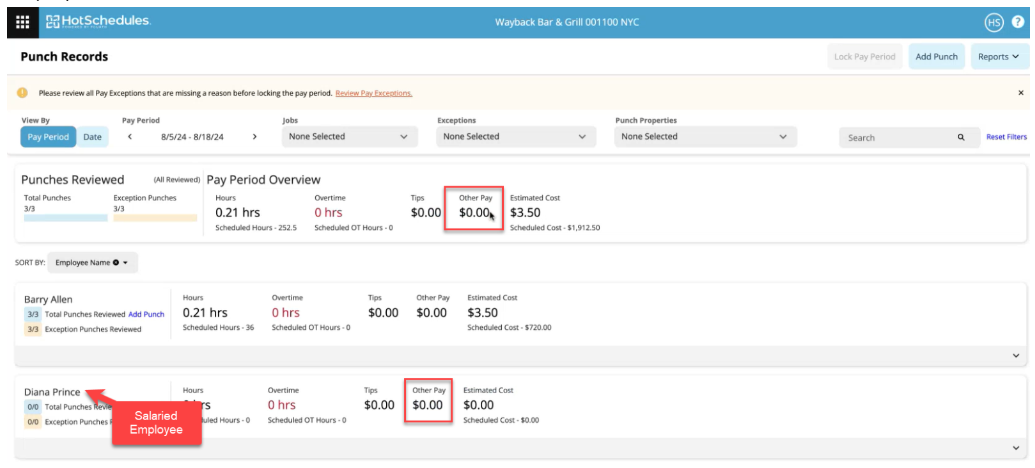Open the Exceptions filter dropdown

click(x=515, y=137)
